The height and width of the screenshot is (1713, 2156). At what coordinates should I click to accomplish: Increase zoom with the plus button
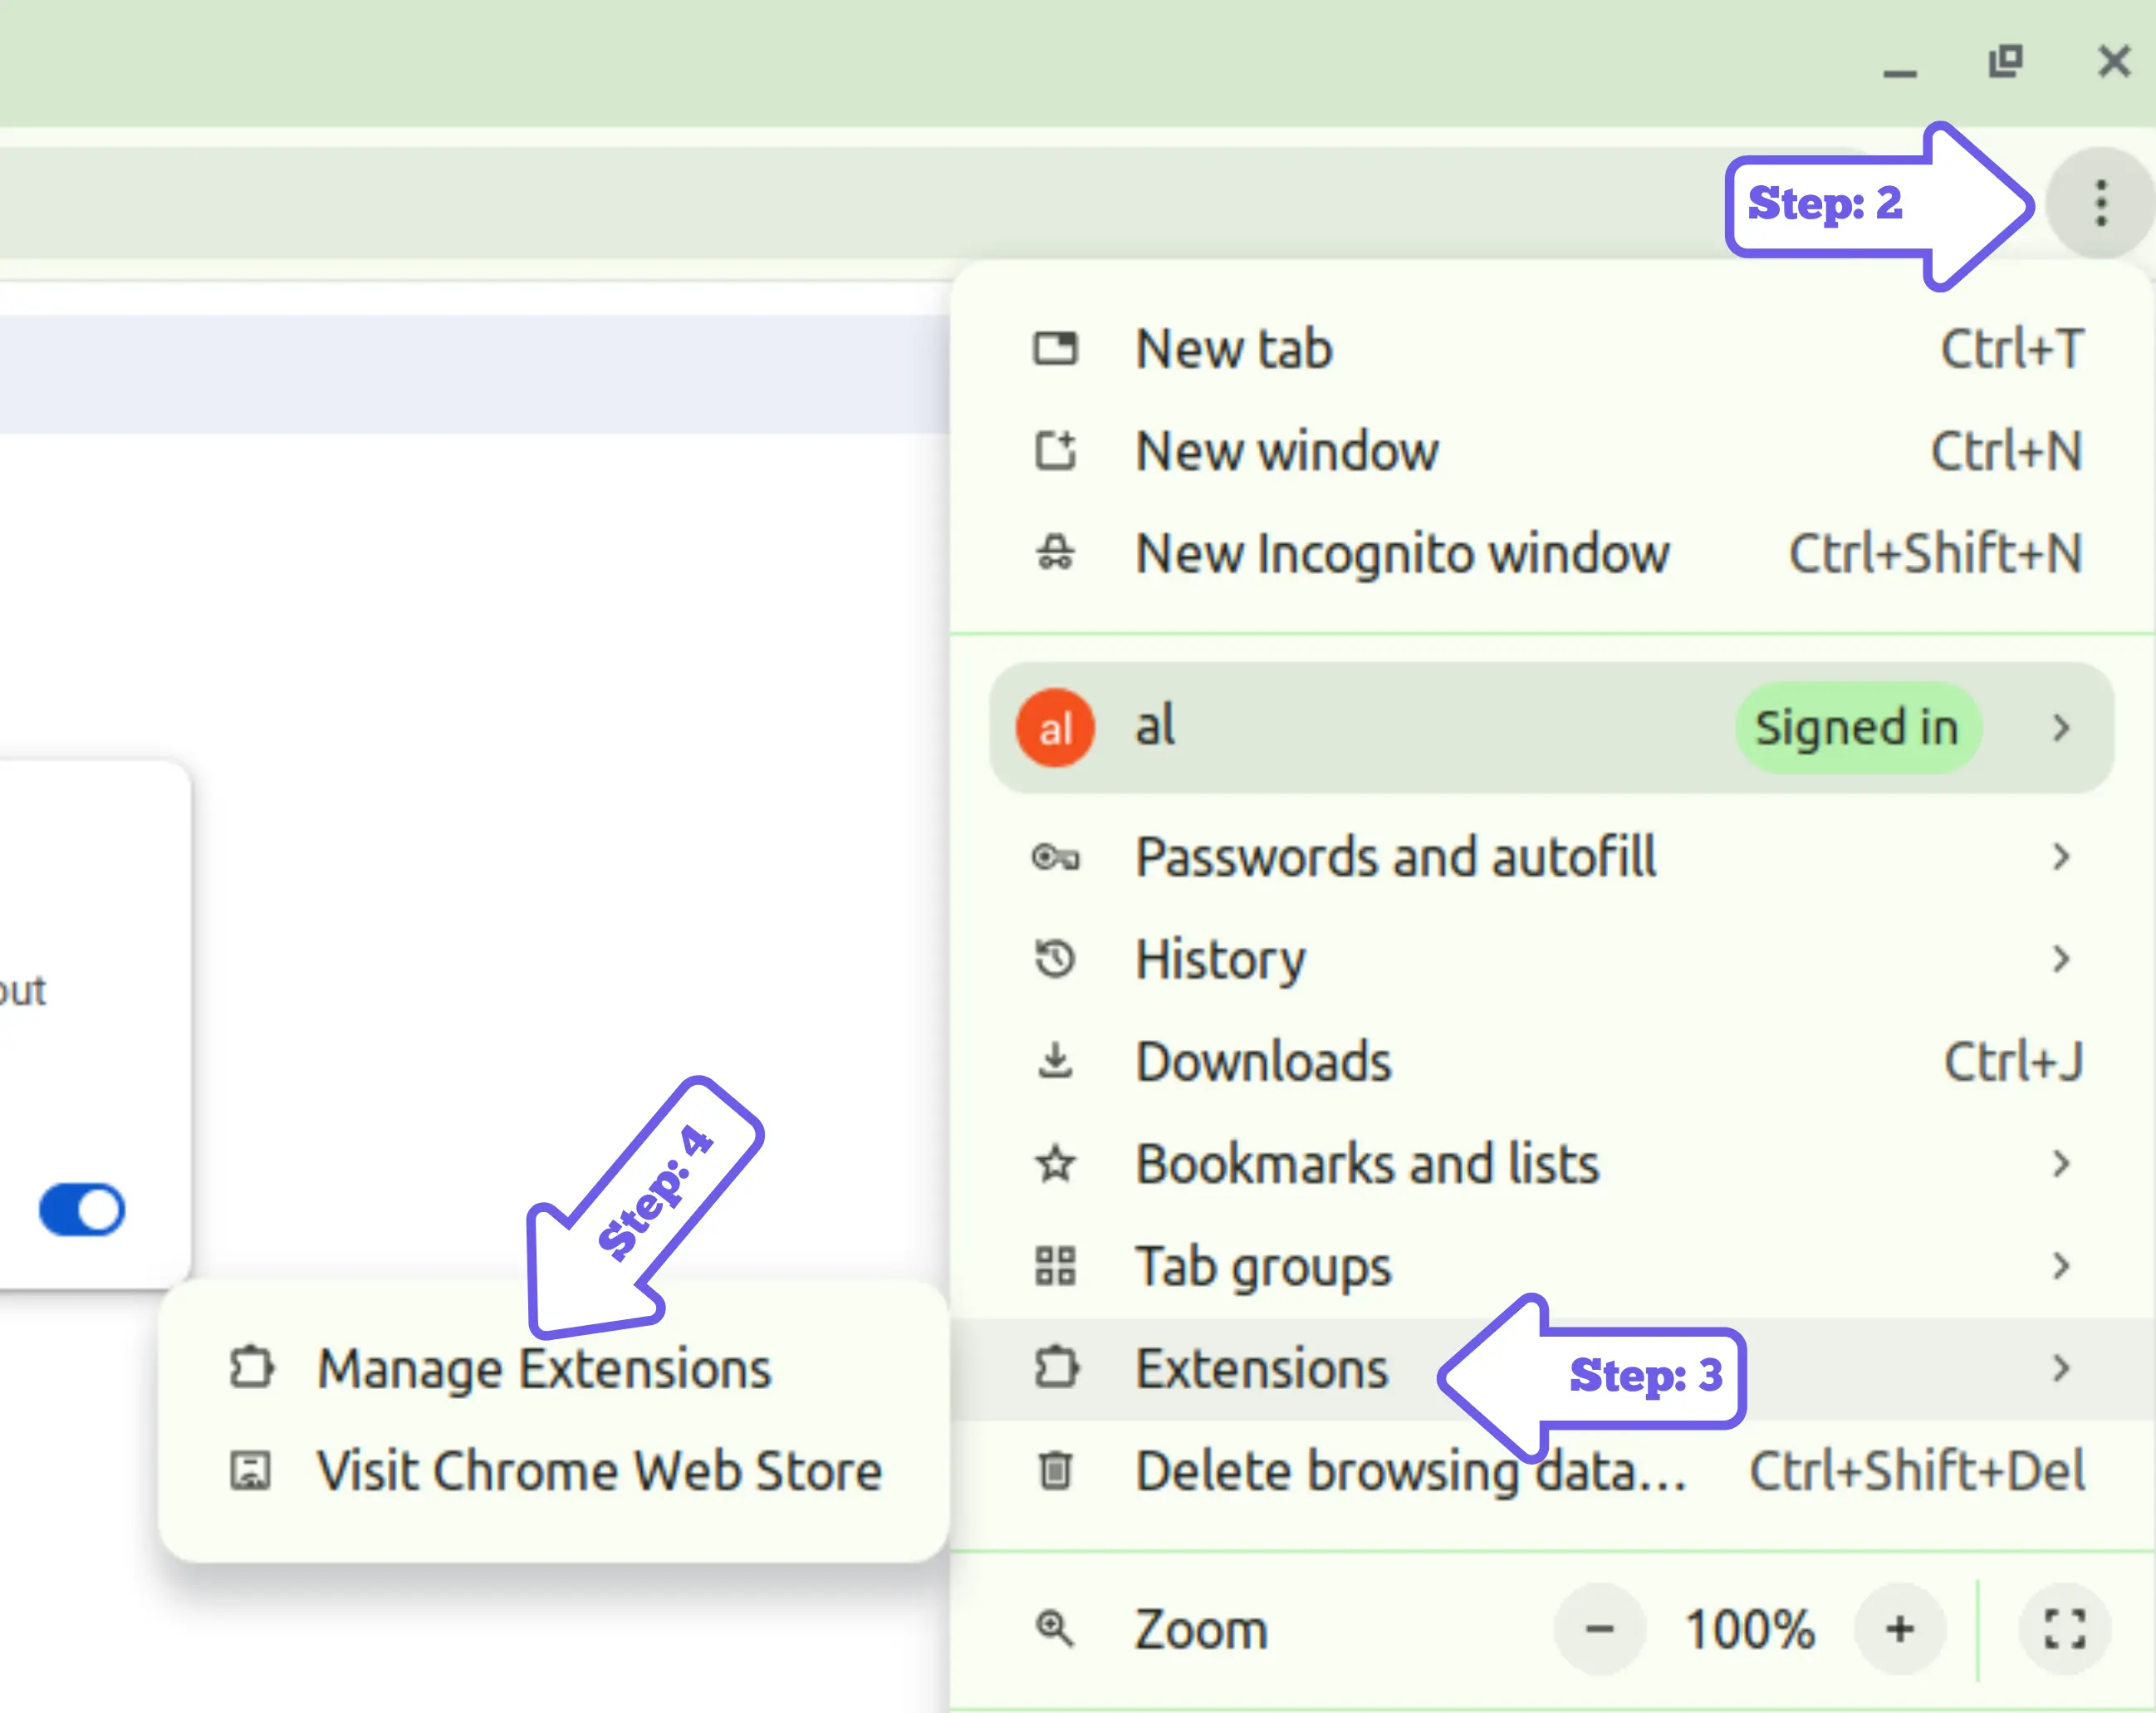pyautogui.click(x=1900, y=1628)
